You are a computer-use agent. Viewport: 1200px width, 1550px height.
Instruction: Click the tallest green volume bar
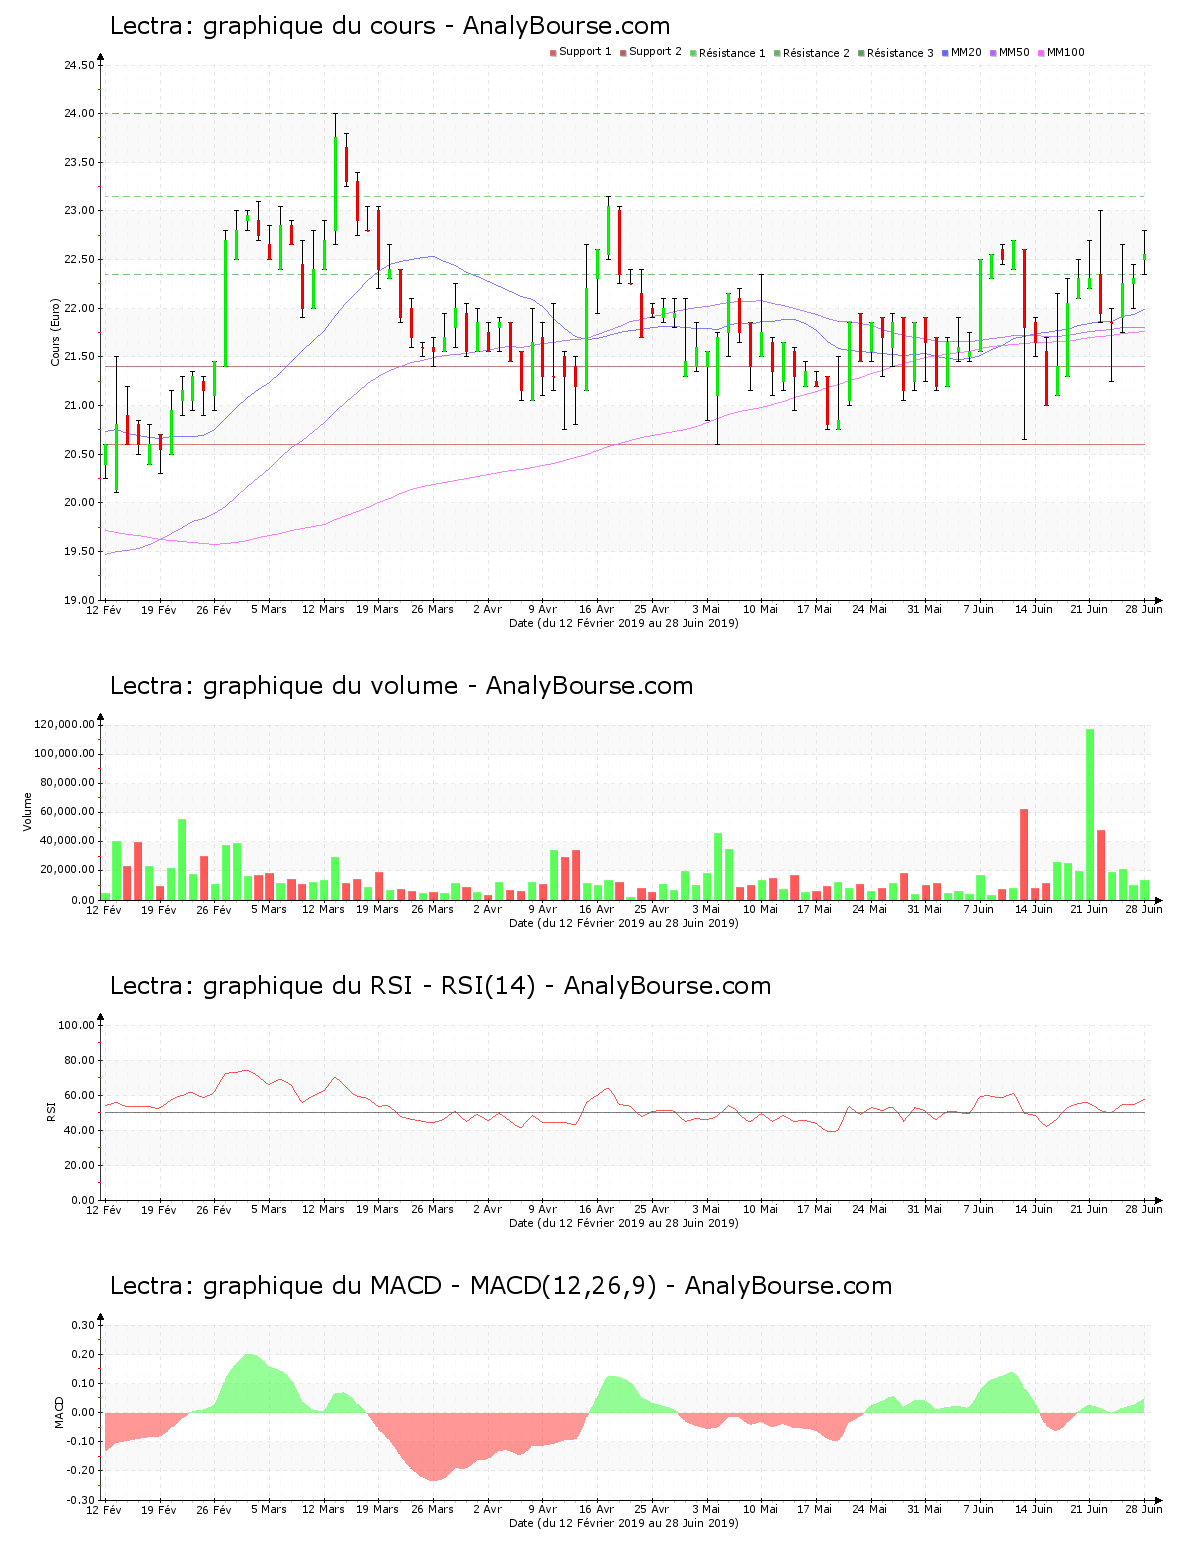click(1090, 814)
